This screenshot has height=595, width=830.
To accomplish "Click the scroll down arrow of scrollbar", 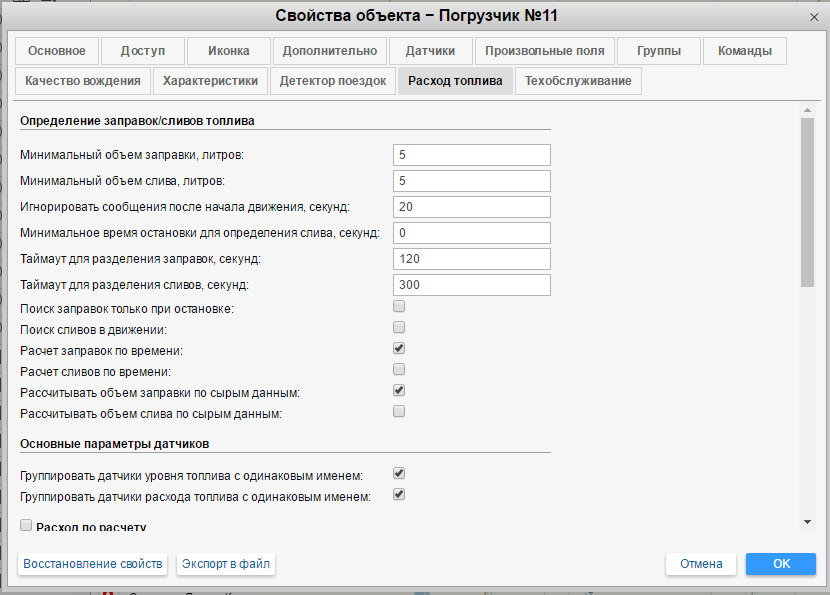I will (x=807, y=522).
